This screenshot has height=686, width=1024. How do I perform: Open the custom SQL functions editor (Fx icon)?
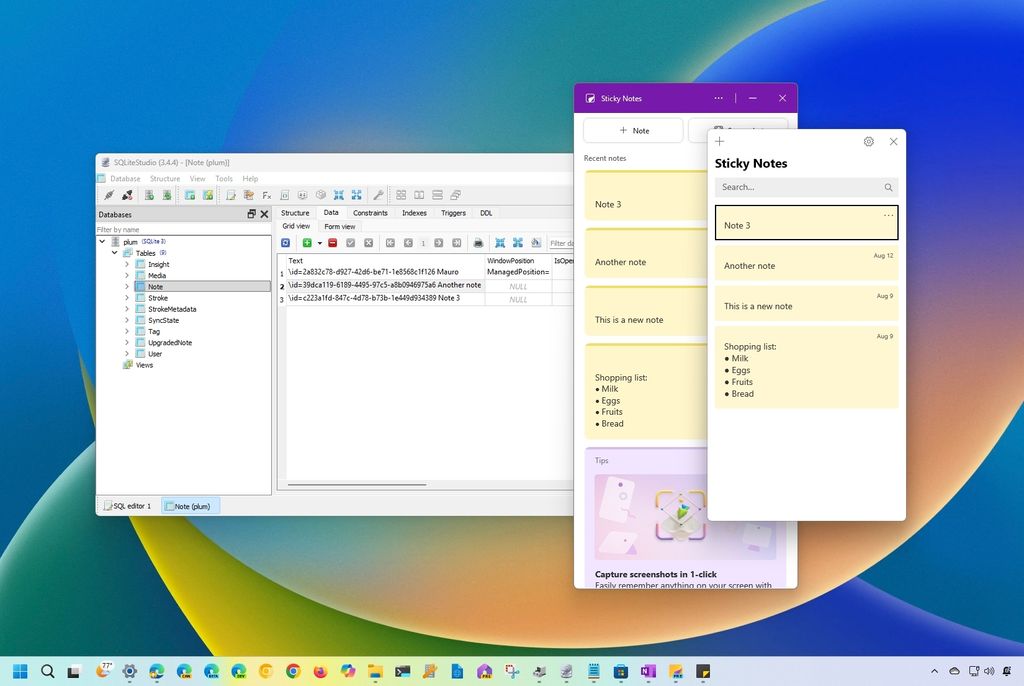[266, 195]
